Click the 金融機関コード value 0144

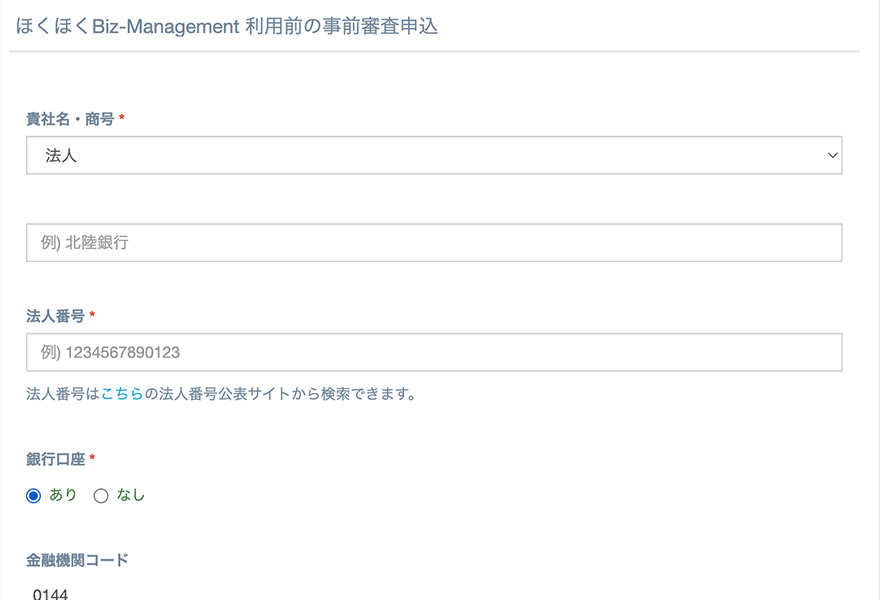50,595
